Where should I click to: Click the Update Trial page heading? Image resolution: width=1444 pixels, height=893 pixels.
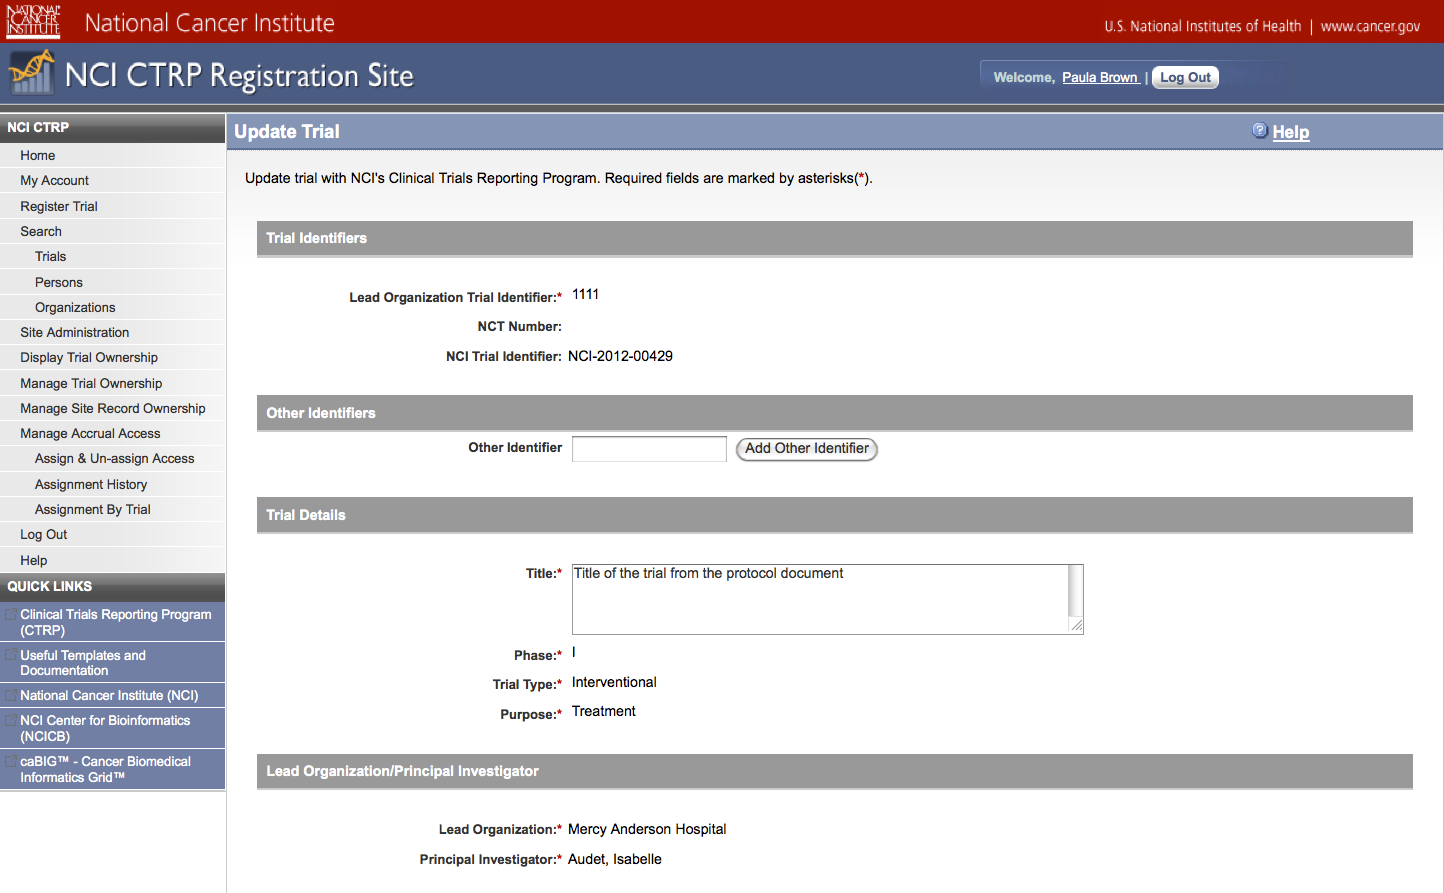pyautogui.click(x=287, y=132)
